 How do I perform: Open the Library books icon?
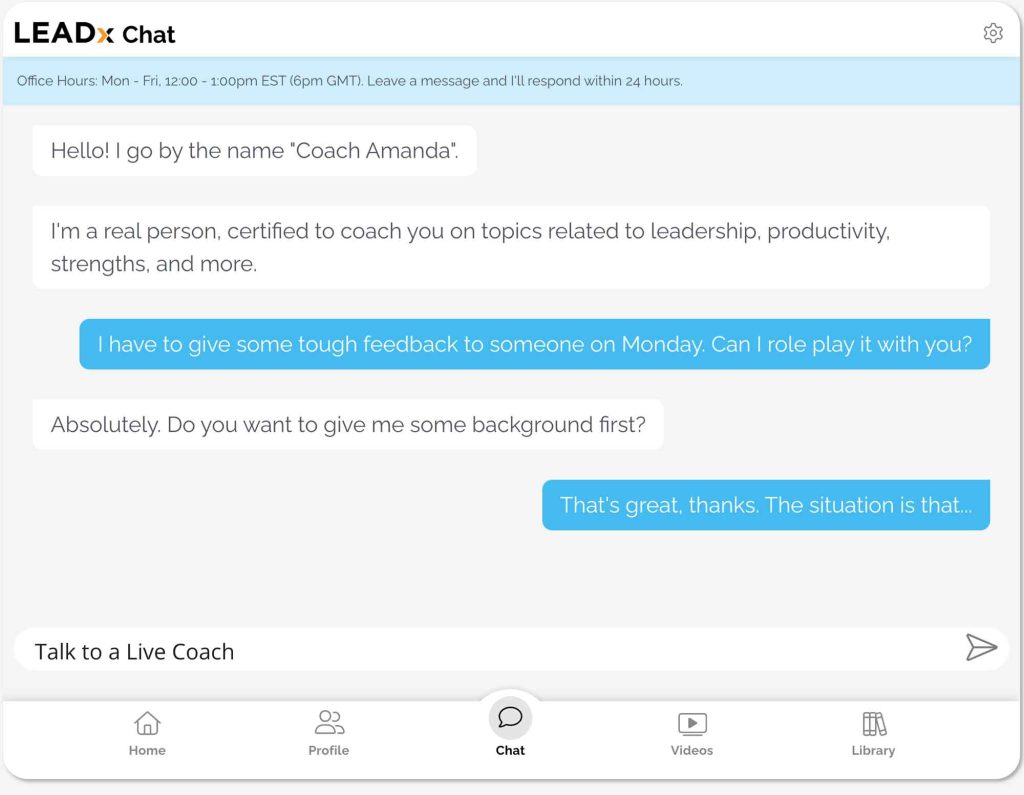pyautogui.click(x=873, y=723)
